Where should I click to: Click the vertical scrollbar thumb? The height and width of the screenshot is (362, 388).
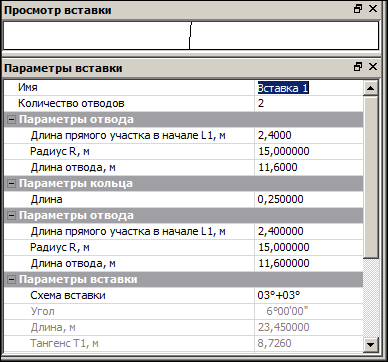(x=371, y=177)
